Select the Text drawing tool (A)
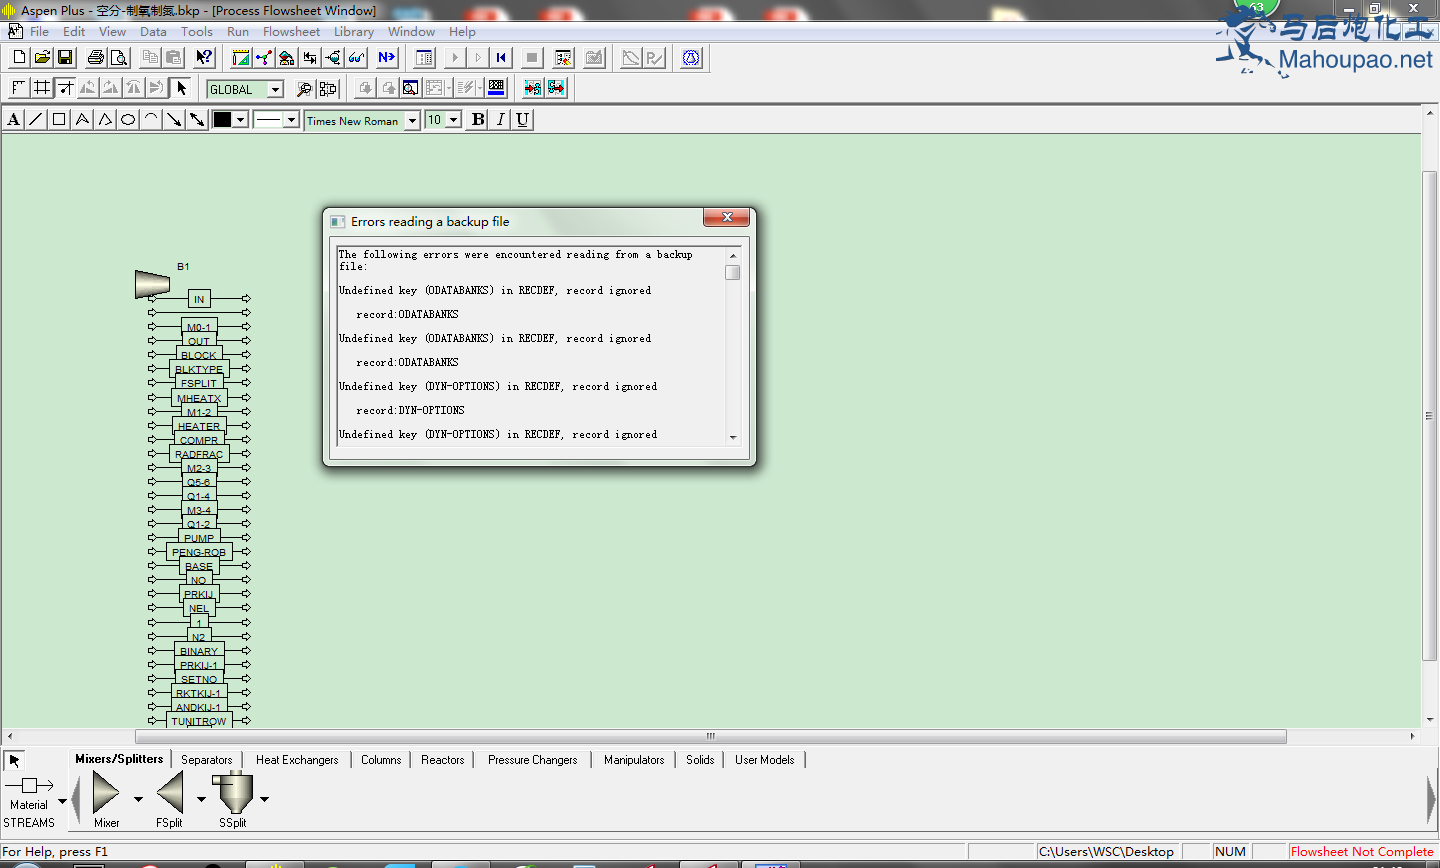The width and height of the screenshot is (1440, 868). [13, 120]
